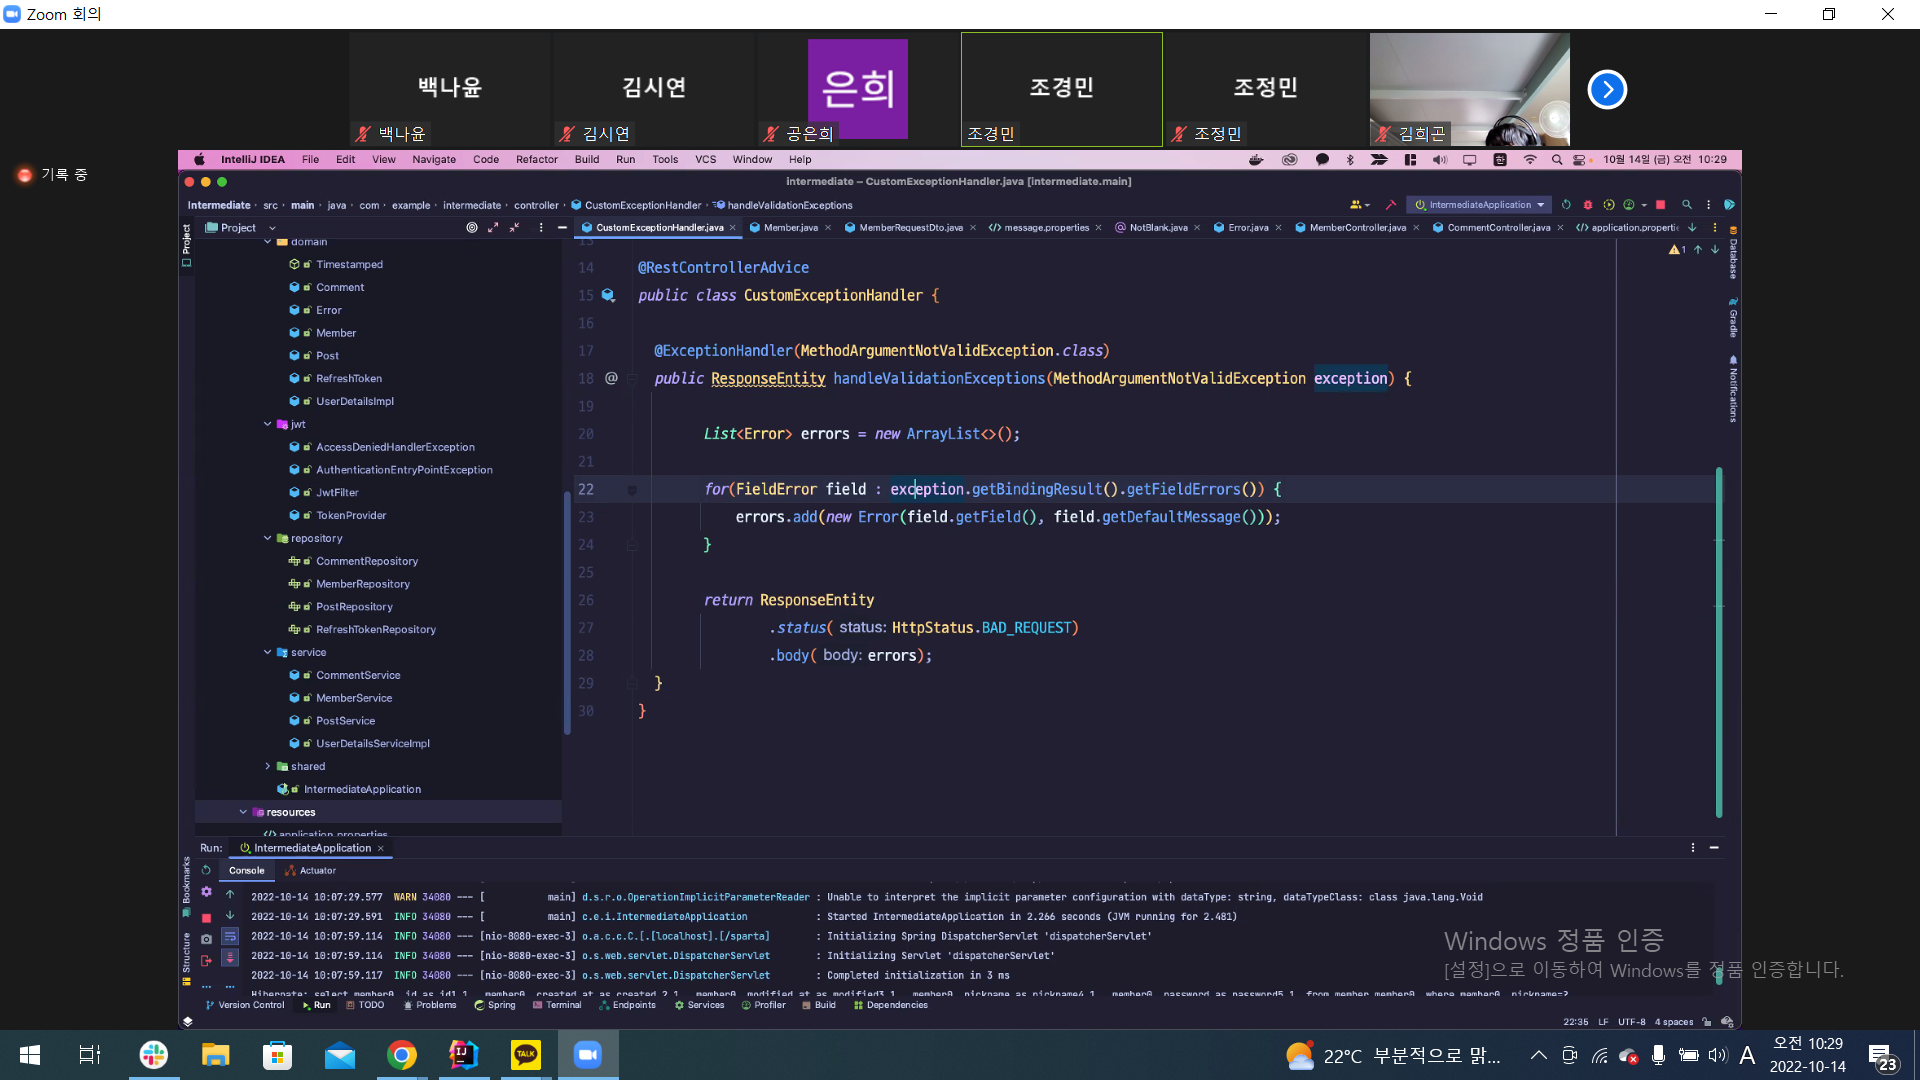The image size is (1920, 1080).
Task: Click the Build hammer icon
Action: coord(1390,205)
